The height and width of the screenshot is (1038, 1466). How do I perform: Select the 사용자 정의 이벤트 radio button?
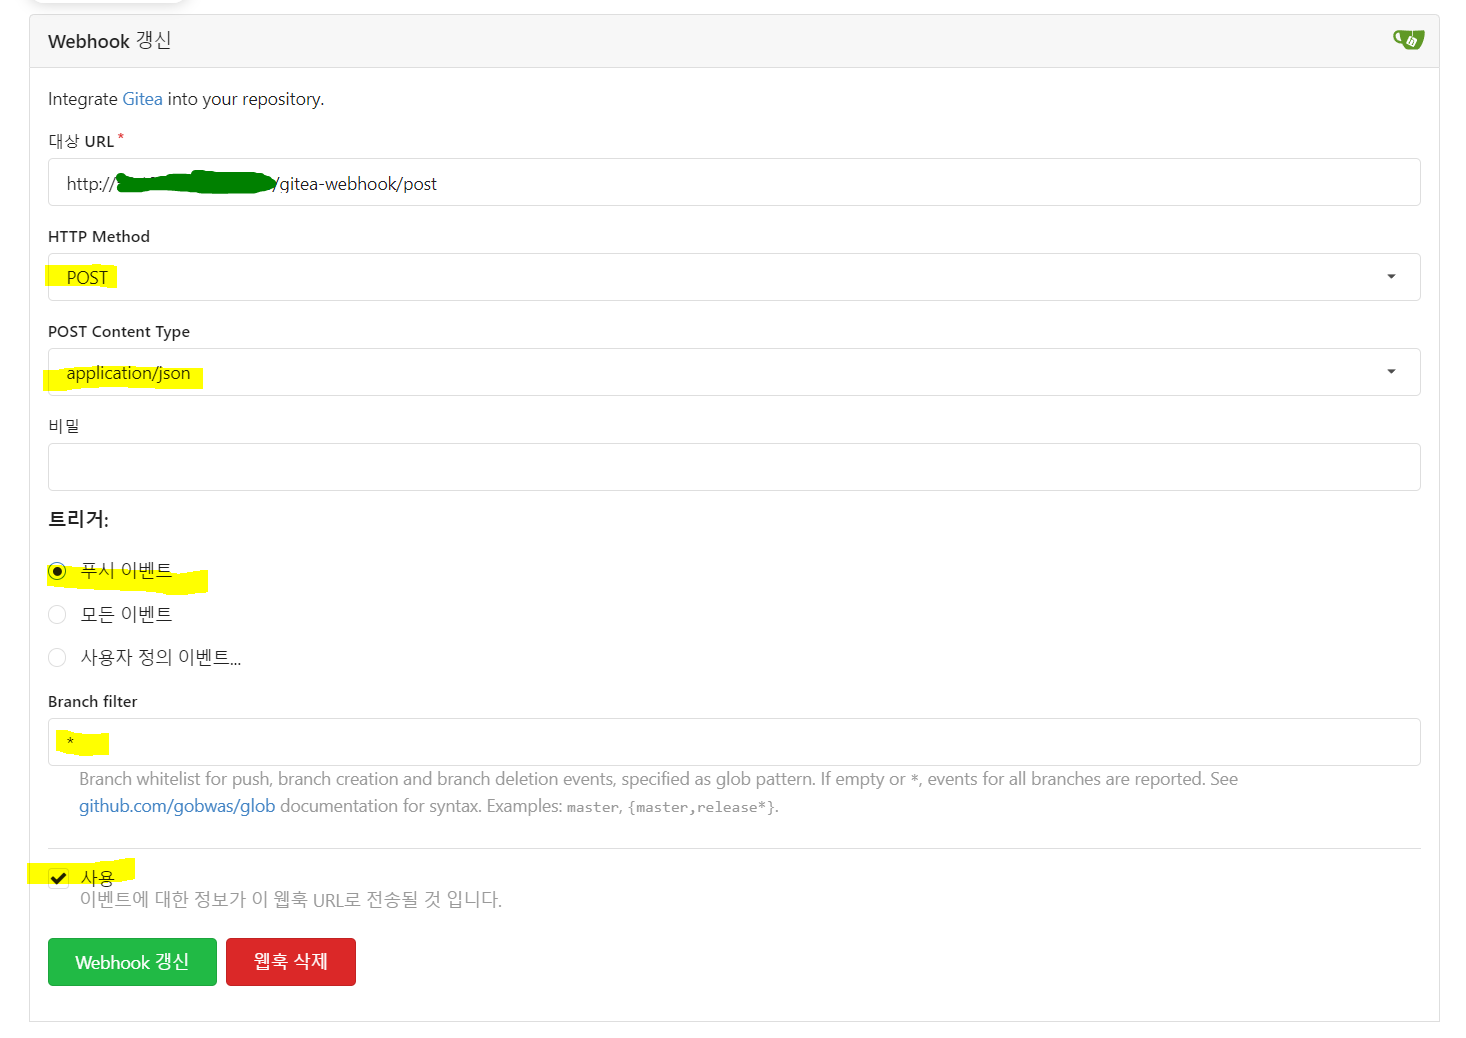pos(57,657)
